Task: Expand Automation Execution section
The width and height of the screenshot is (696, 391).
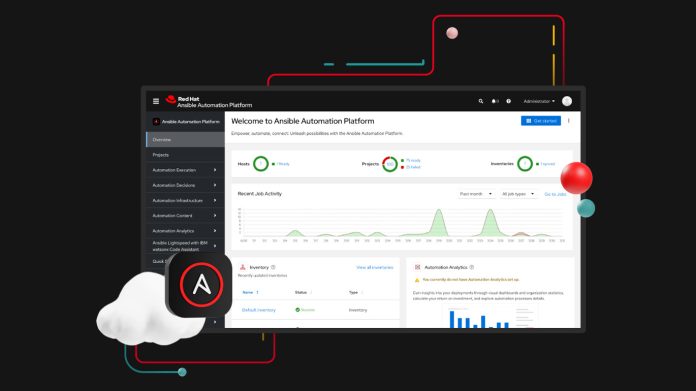Action: tap(185, 170)
